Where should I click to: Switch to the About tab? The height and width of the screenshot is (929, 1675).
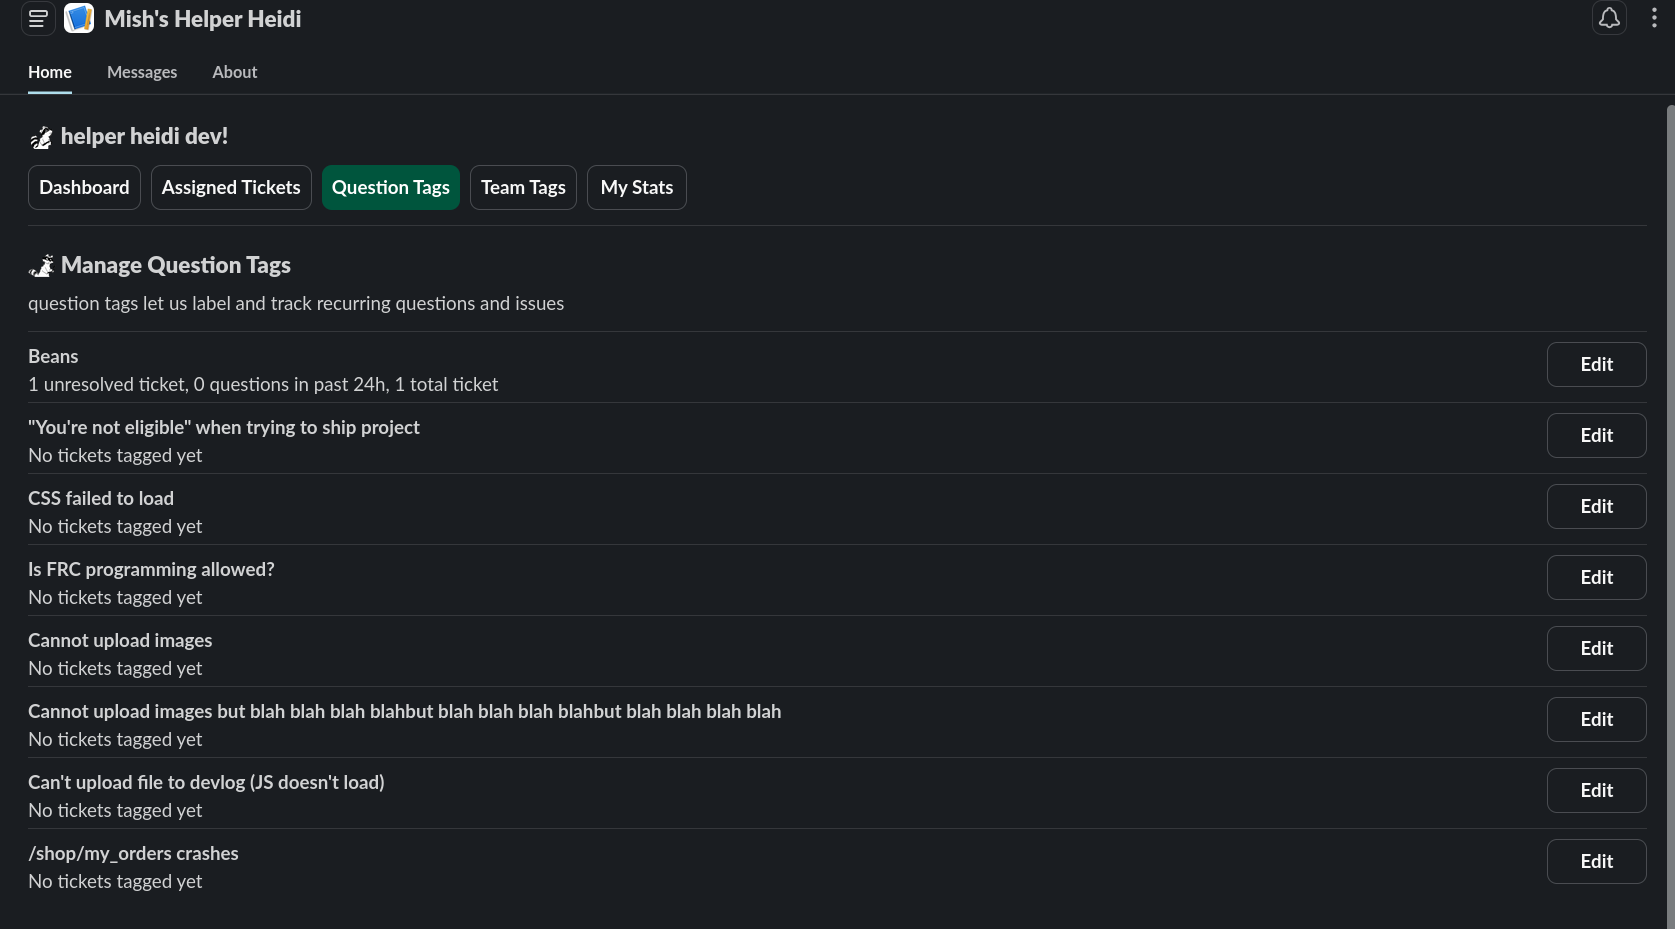[x=234, y=72]
